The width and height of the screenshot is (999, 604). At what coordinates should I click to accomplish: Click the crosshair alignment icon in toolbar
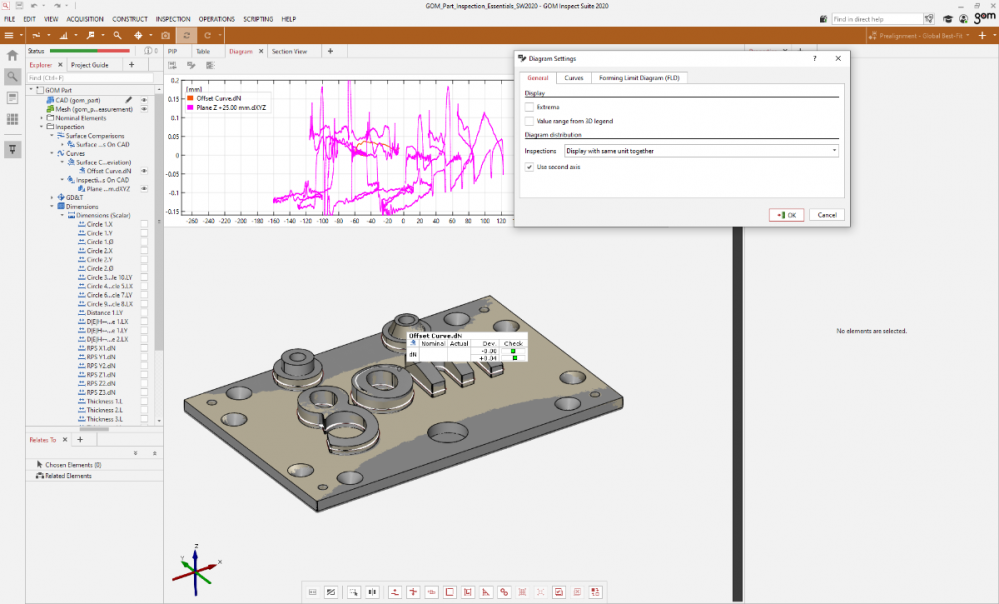[x=138, y=36]
